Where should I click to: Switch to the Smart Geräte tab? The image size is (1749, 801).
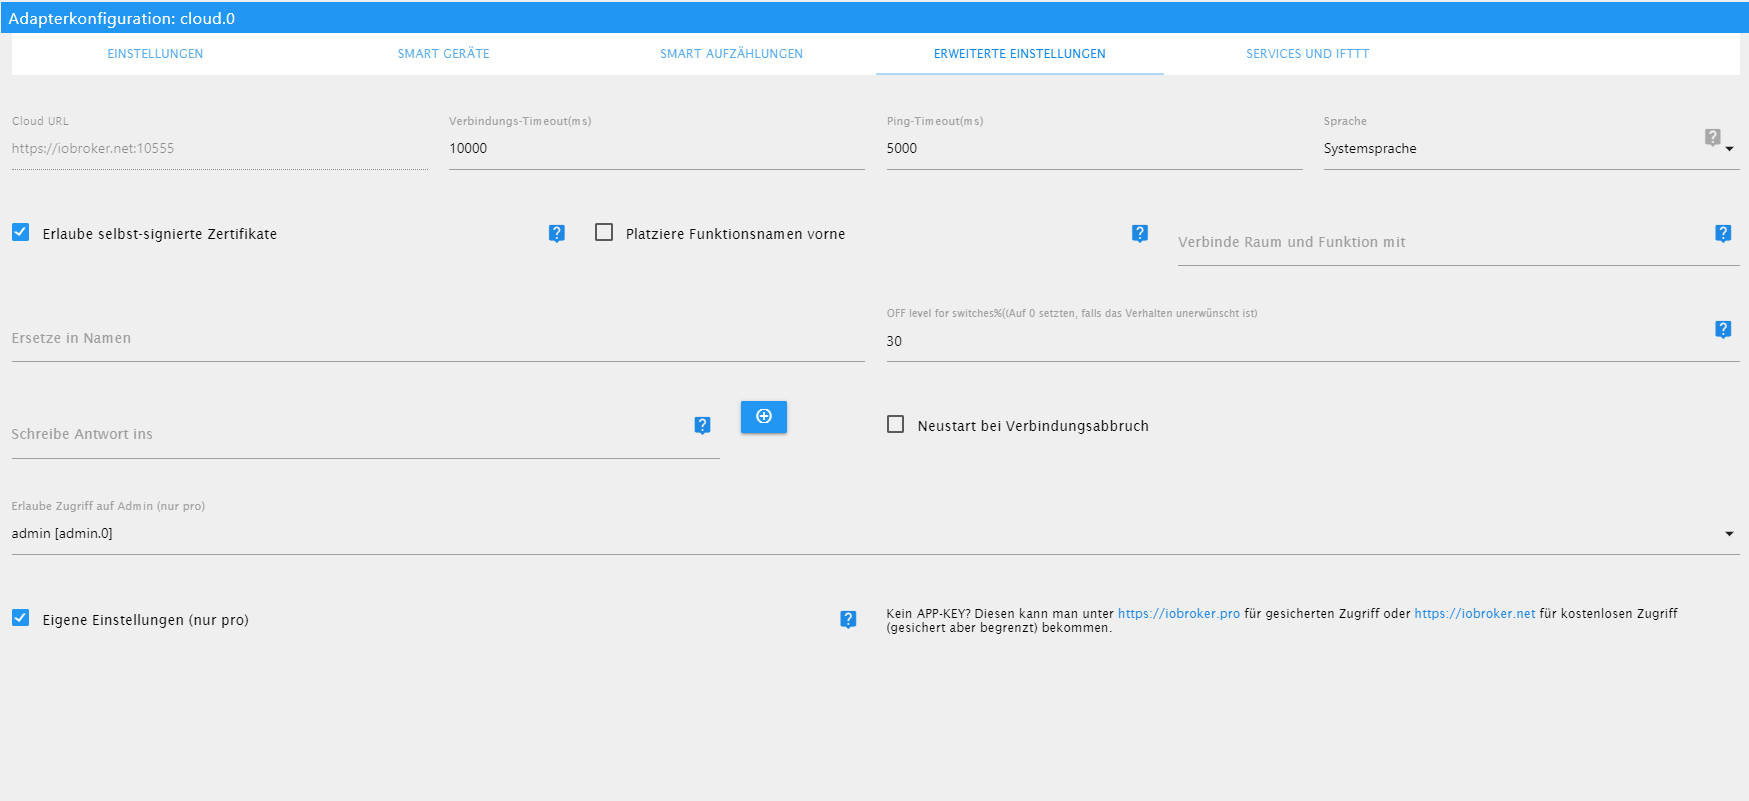click(444, 54)
